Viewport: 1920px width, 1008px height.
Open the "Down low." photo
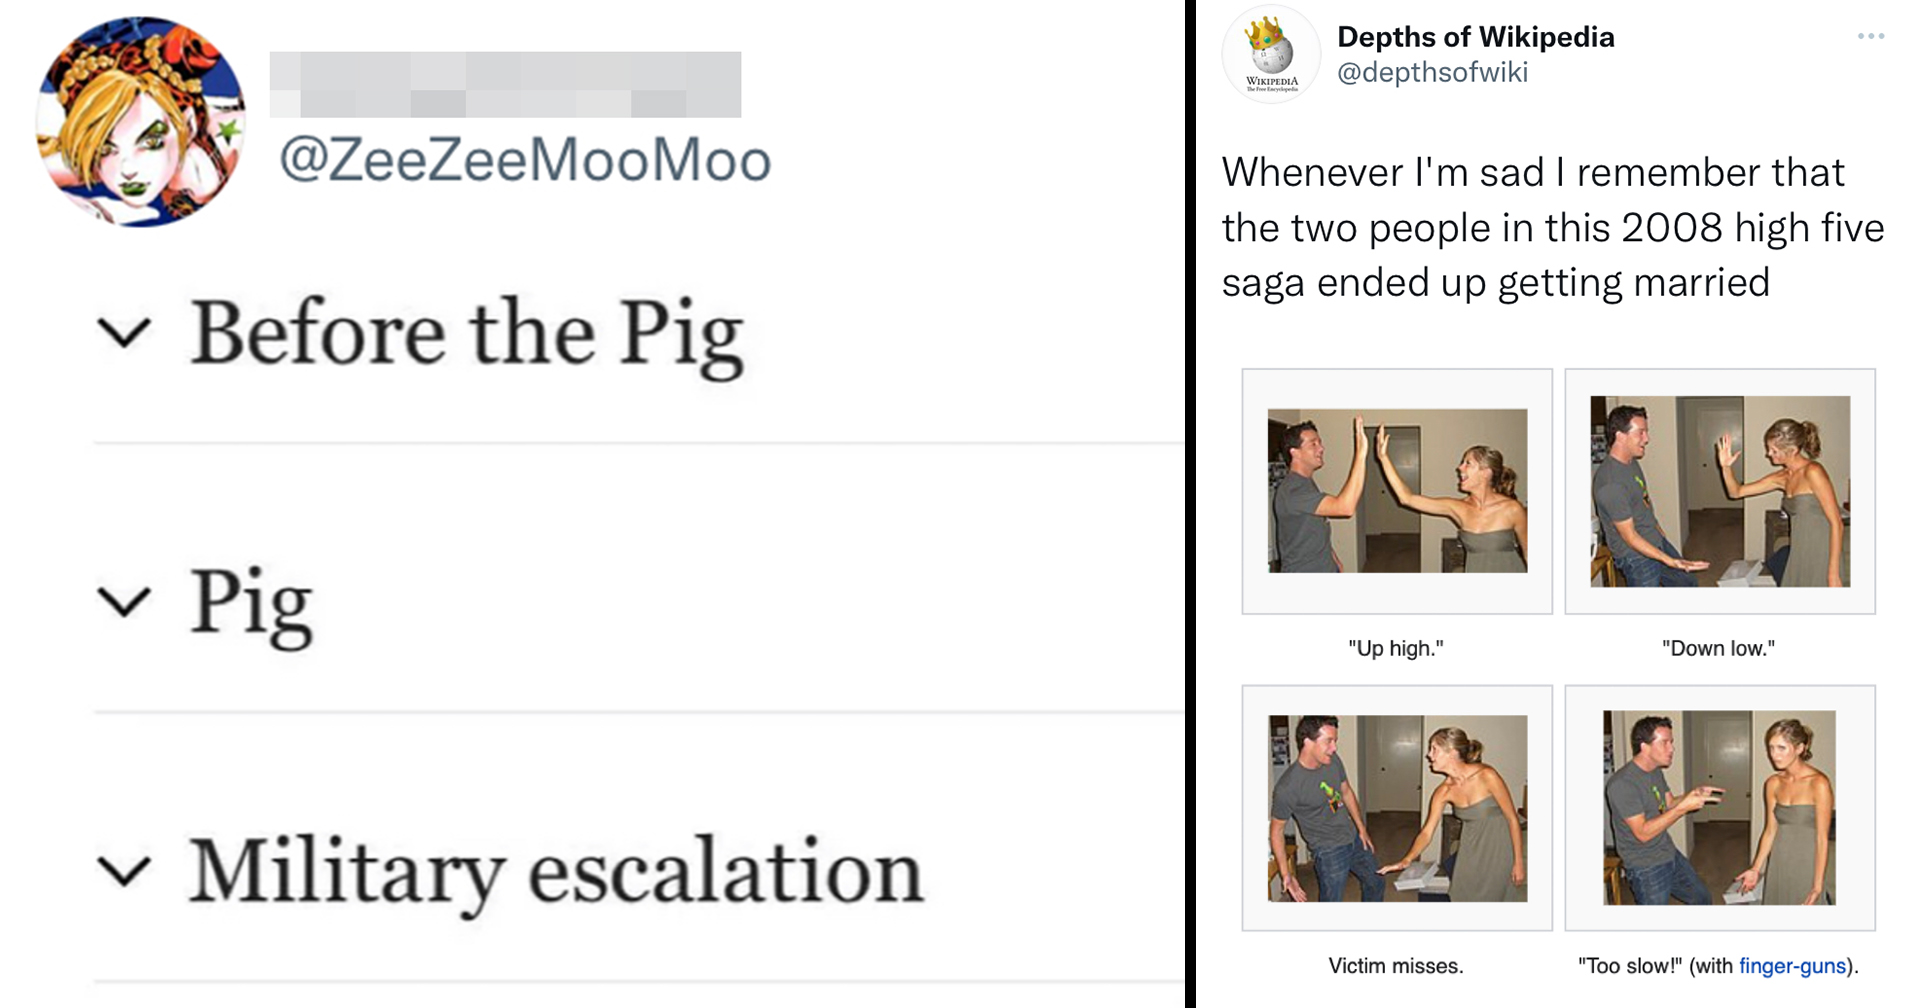click(x=1720, y=490)
